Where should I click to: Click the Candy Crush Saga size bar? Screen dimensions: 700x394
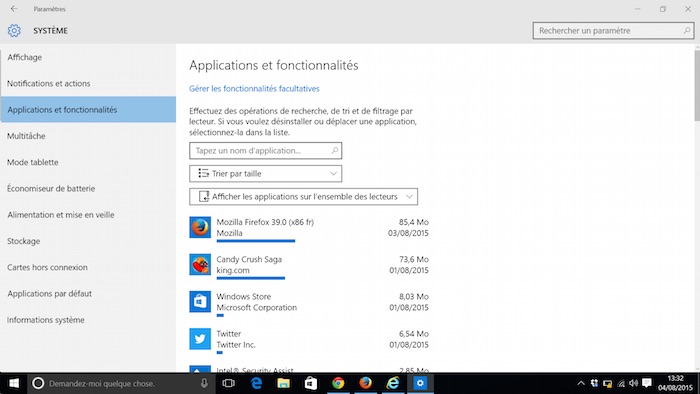coord(250,278)
